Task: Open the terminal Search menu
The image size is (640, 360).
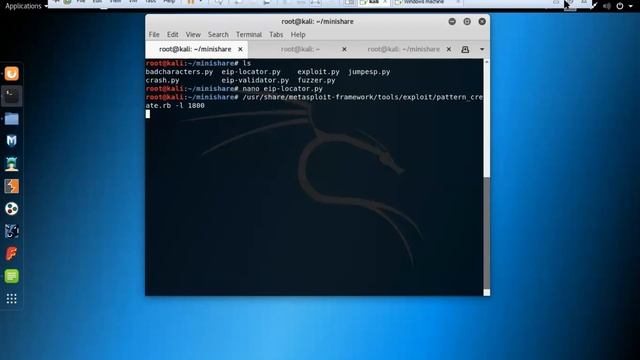Action: coord(218,35)
